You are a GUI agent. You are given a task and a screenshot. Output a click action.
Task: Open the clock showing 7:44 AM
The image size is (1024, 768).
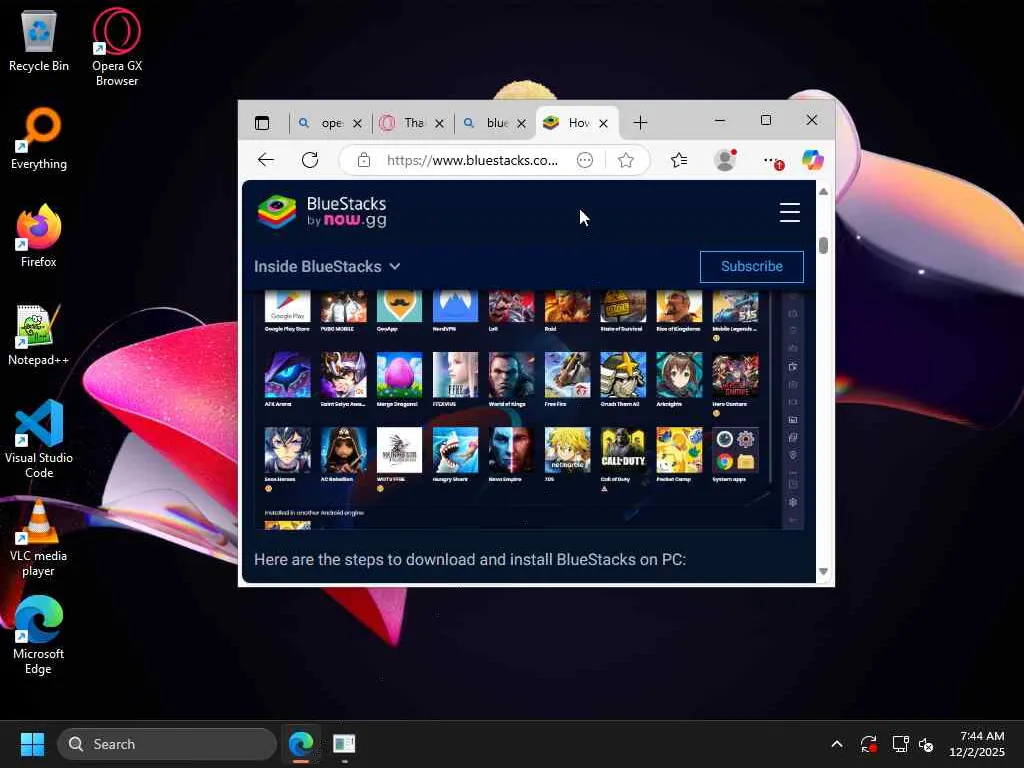point(978,744)
